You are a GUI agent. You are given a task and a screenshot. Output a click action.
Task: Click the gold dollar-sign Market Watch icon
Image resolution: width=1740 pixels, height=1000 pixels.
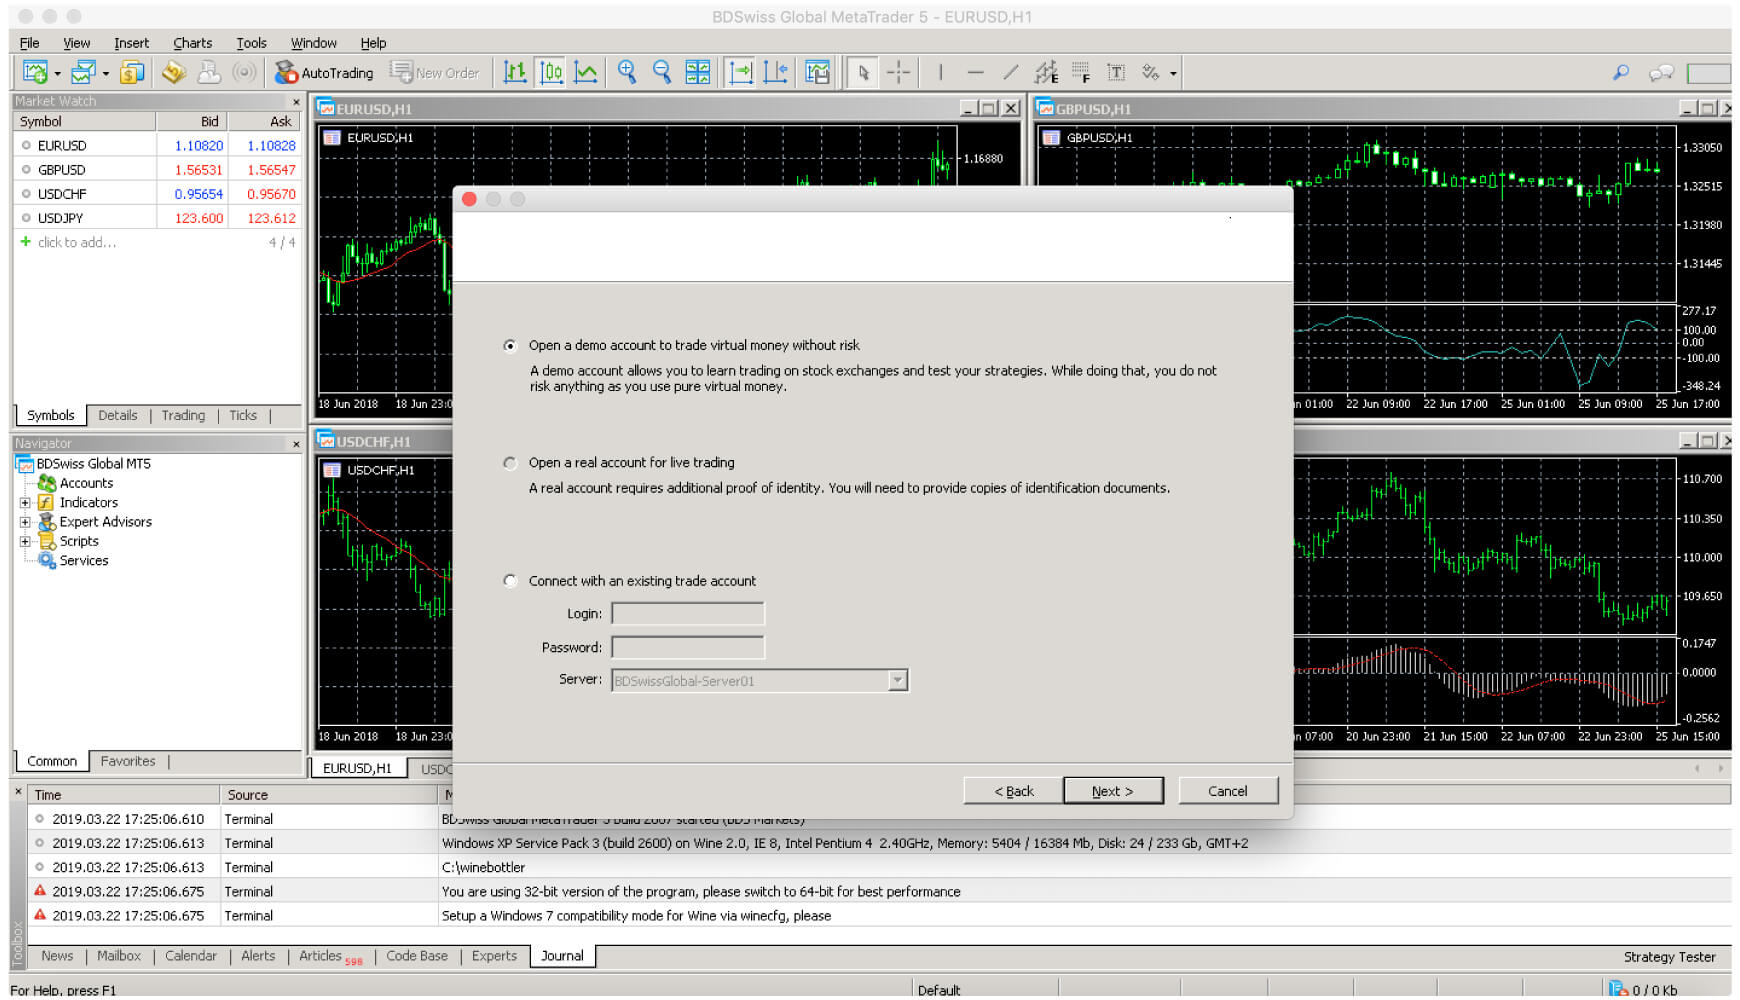click(x=131, y=72)
